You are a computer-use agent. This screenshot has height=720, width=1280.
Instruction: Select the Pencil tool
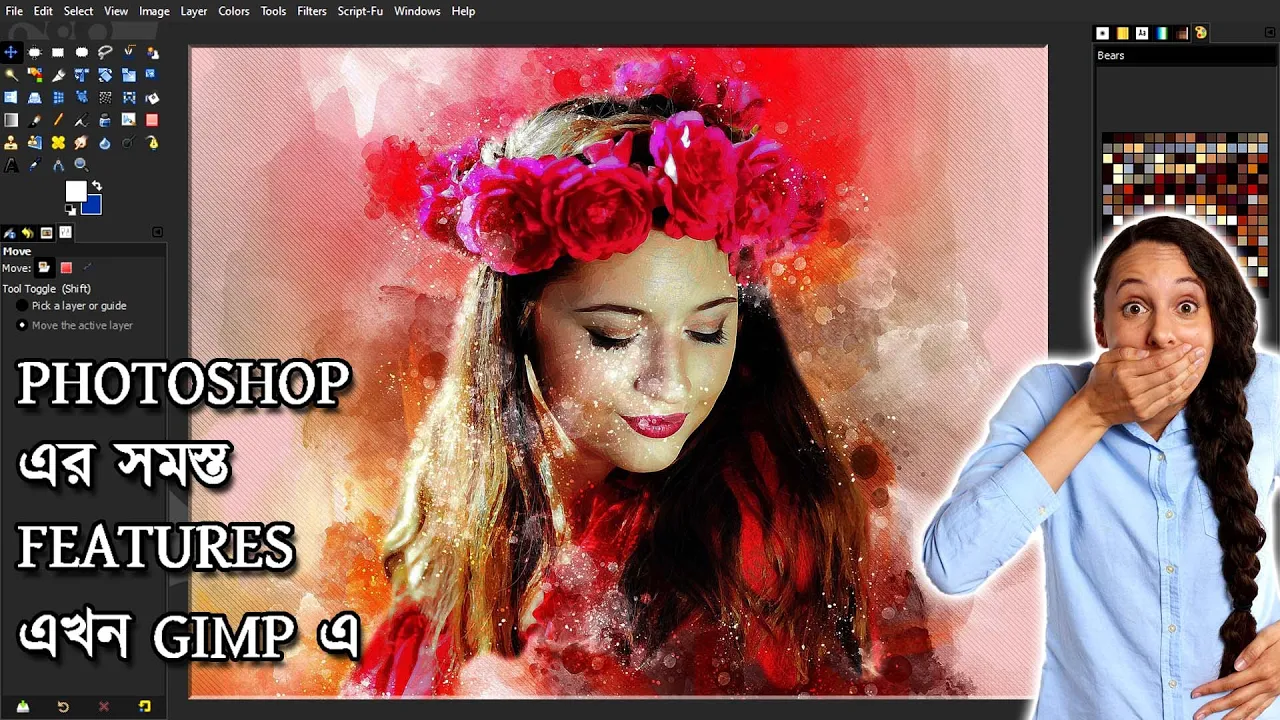pos(58,120)
